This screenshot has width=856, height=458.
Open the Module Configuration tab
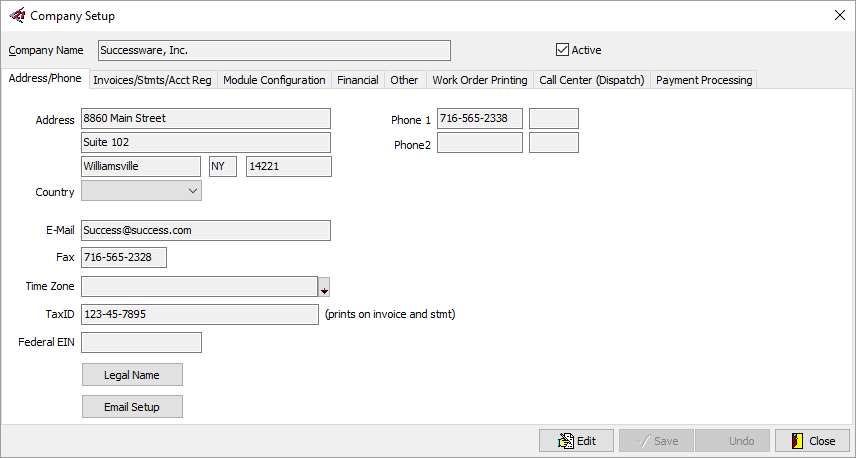tap(274, 80)
